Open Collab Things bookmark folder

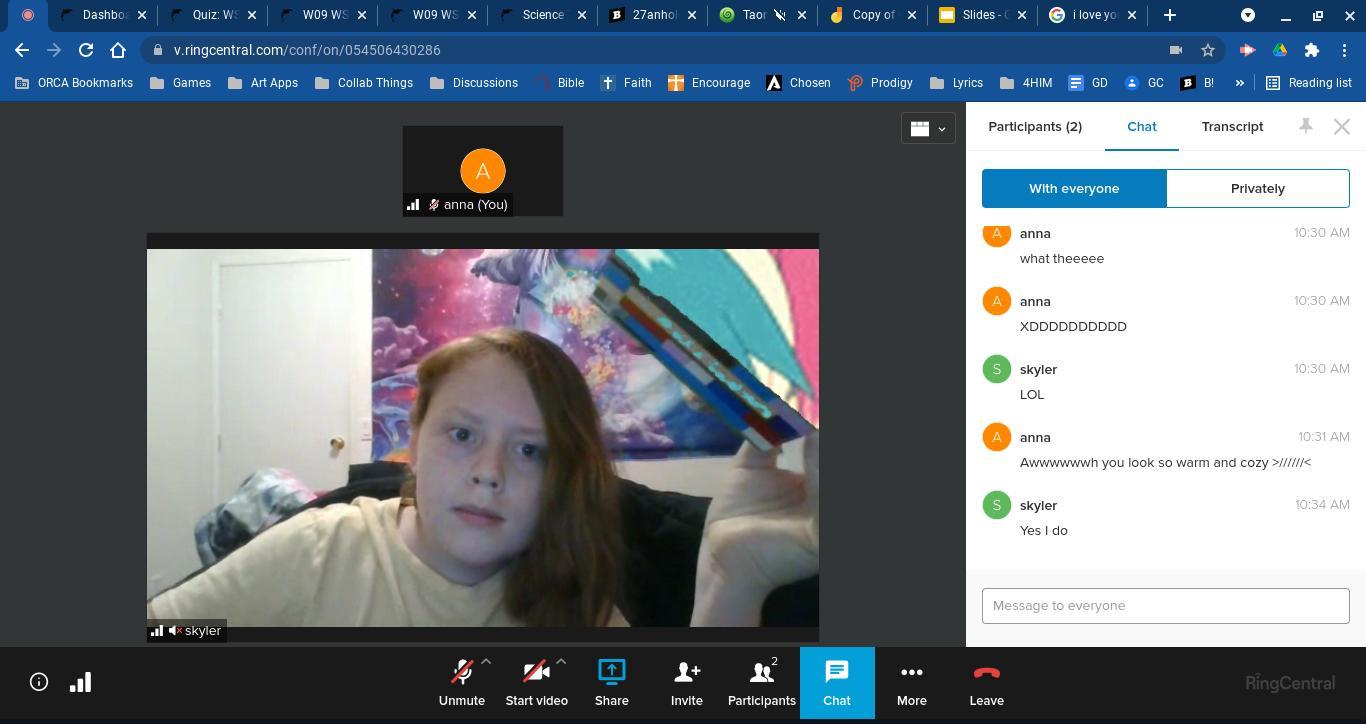(363, 83)
